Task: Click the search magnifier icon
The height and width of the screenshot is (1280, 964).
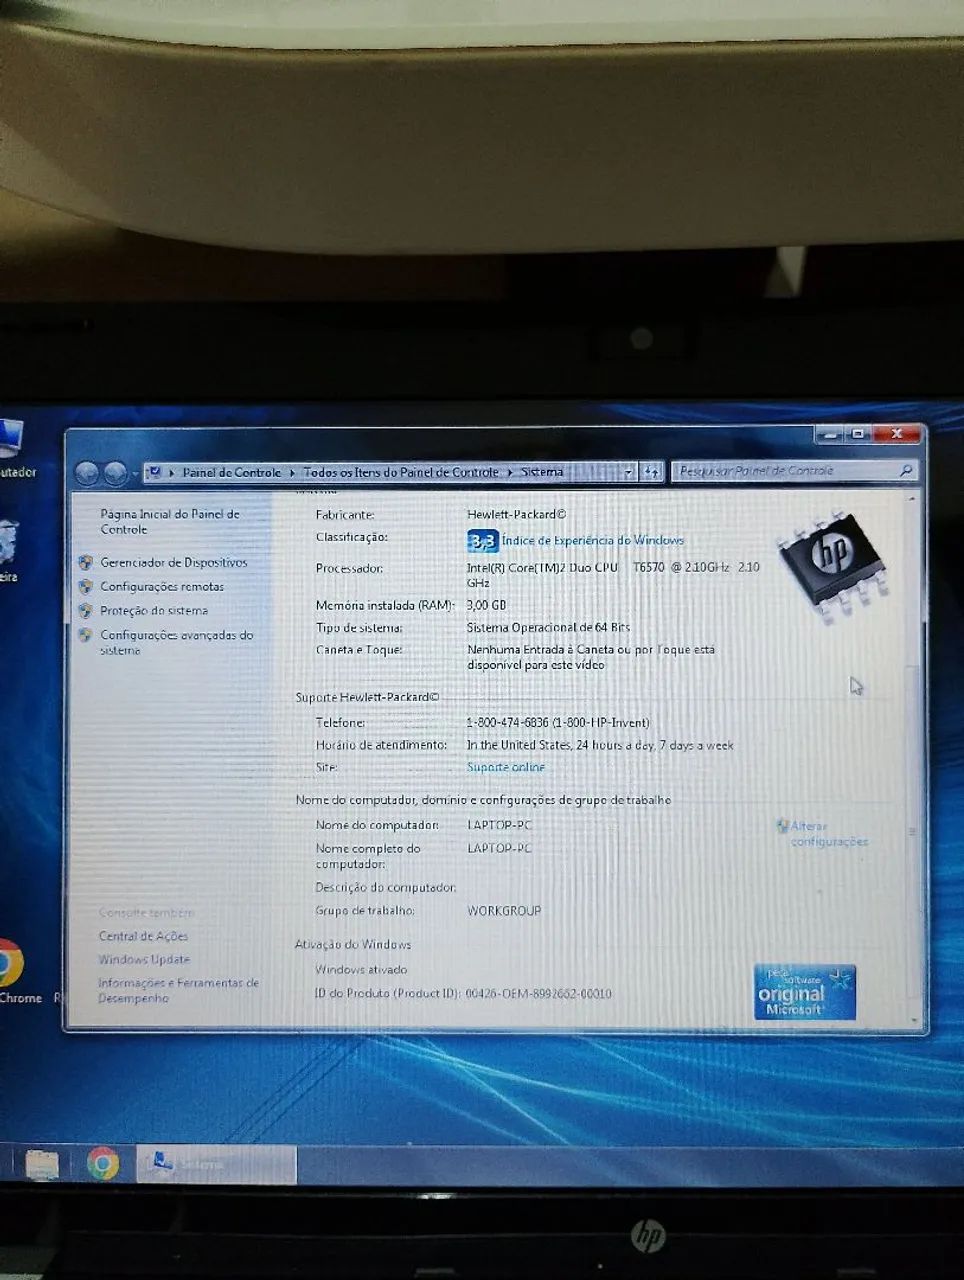Action: coord(906,470)
